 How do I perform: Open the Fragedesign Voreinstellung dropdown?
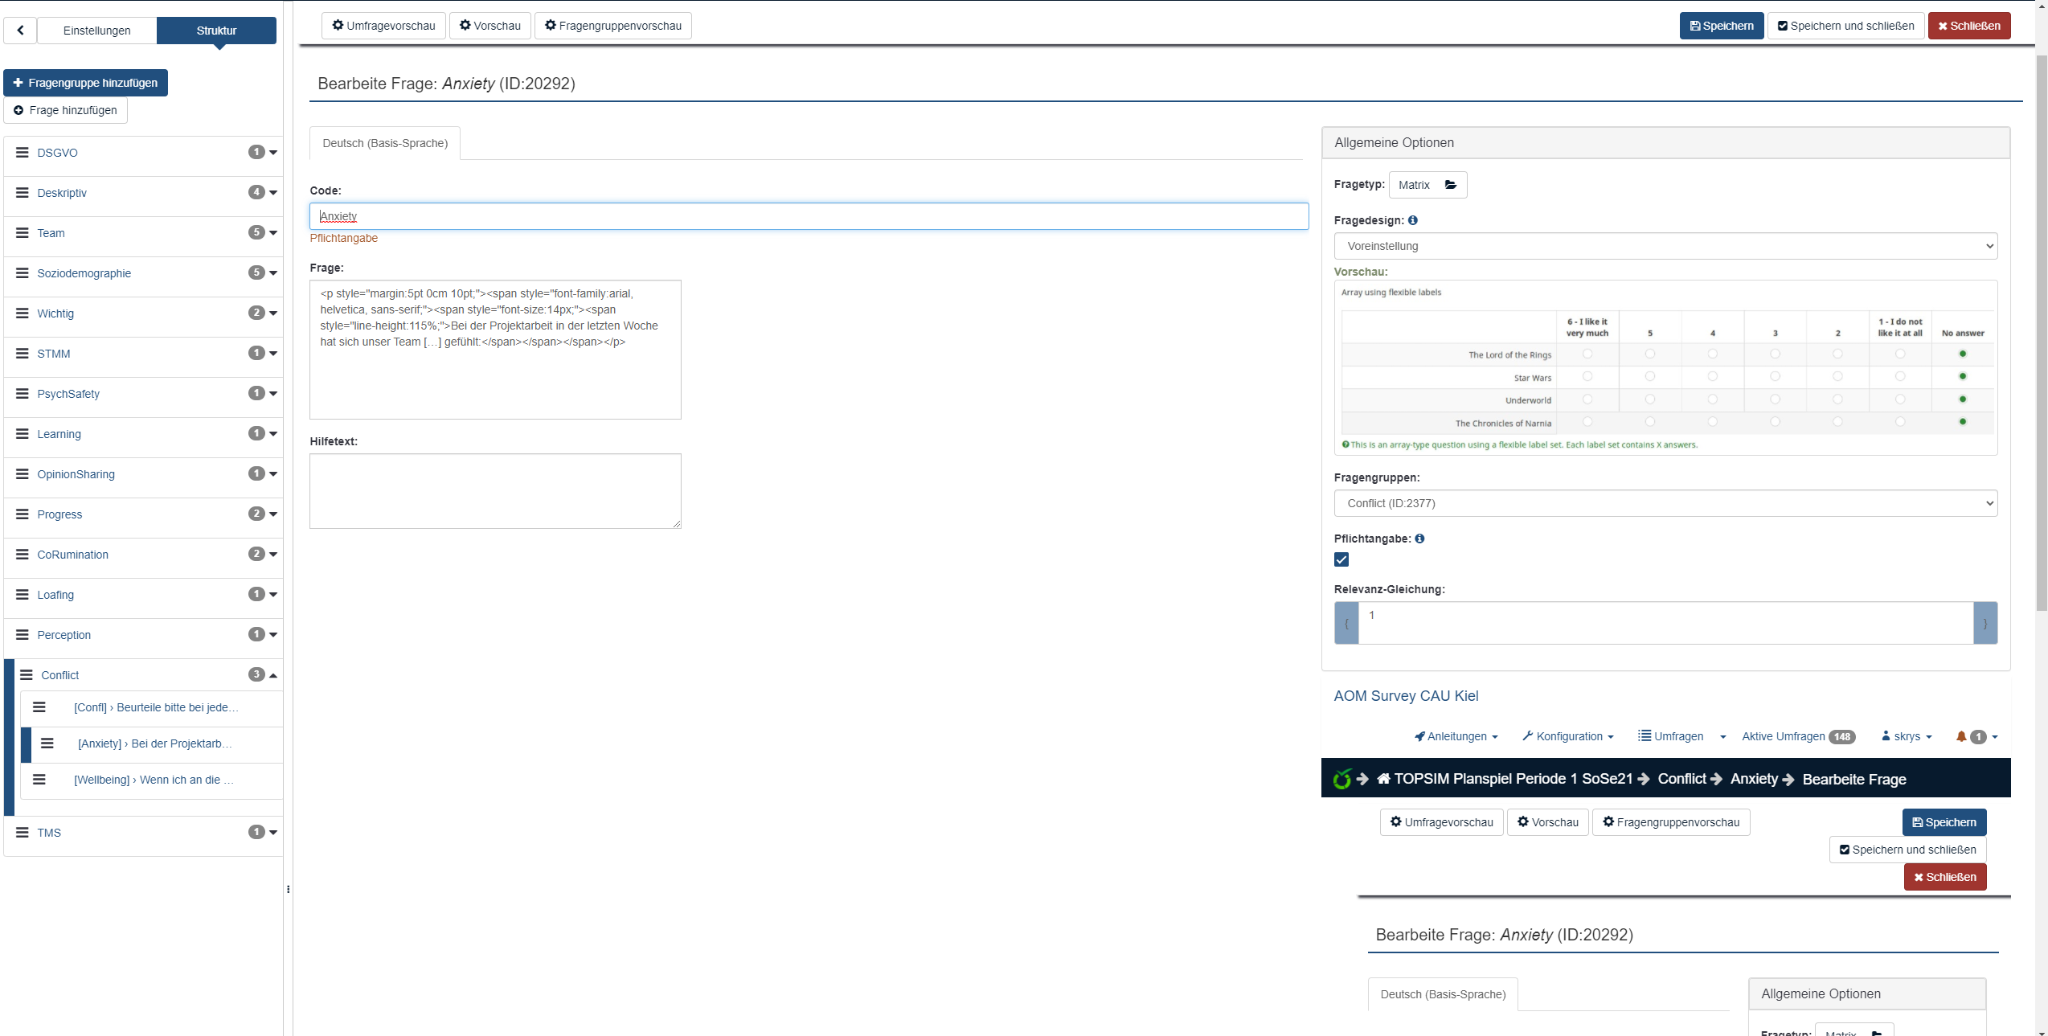point(1665,246)
